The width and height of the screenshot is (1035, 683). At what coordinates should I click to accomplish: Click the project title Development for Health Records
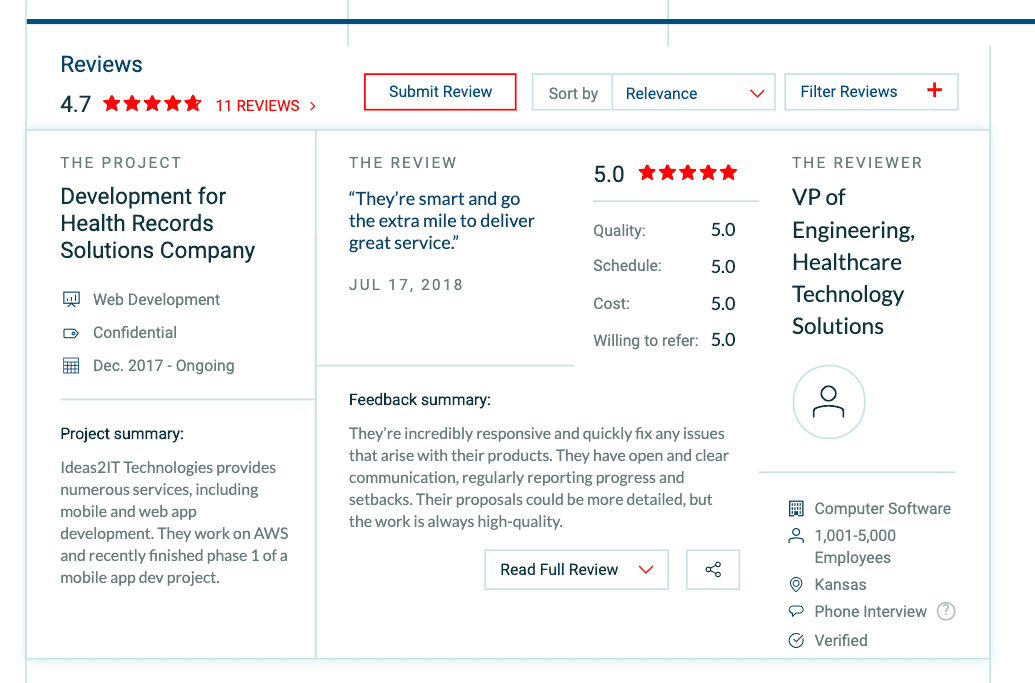158,223
